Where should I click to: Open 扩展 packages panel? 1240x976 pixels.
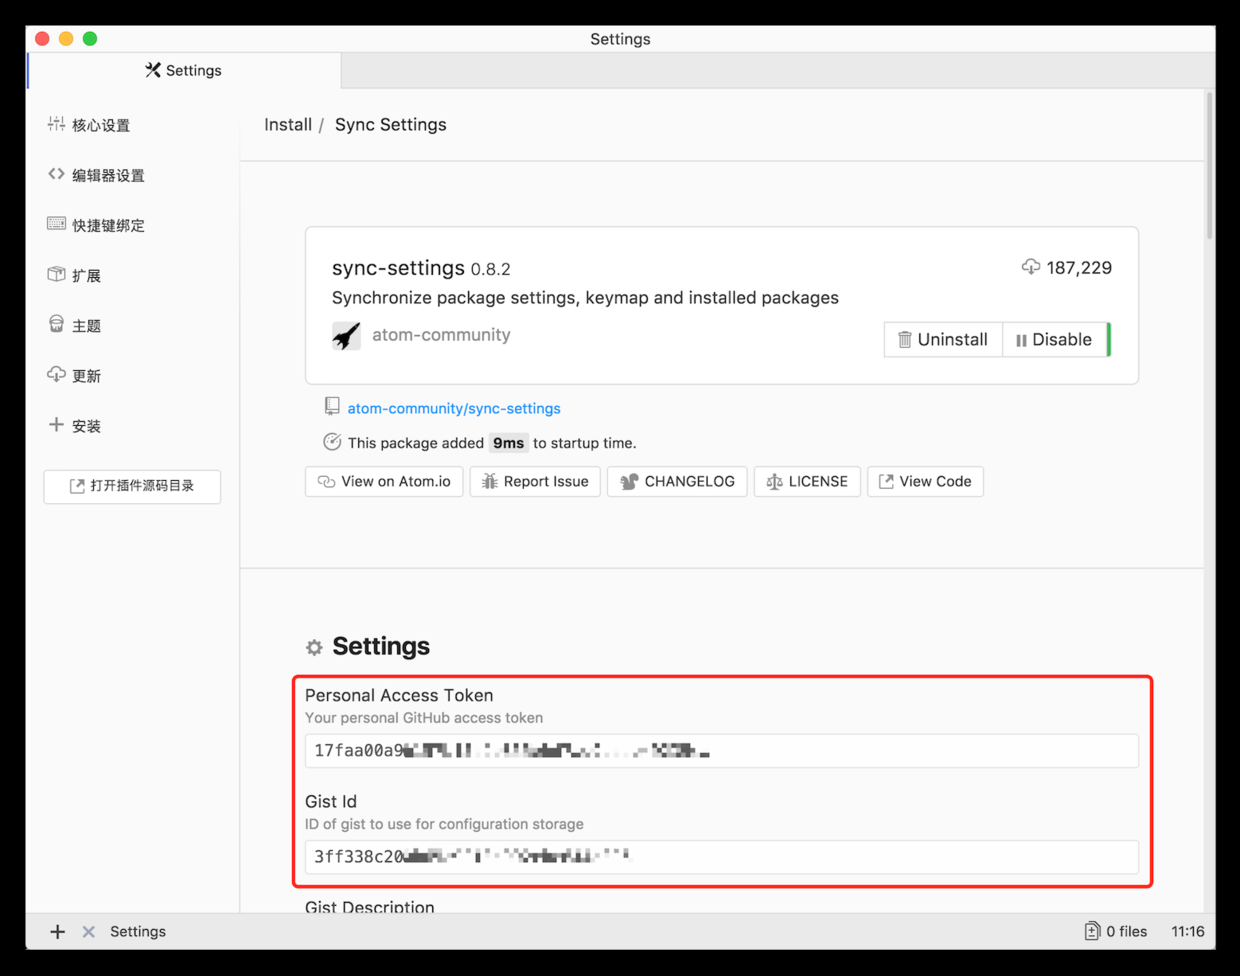86,275
